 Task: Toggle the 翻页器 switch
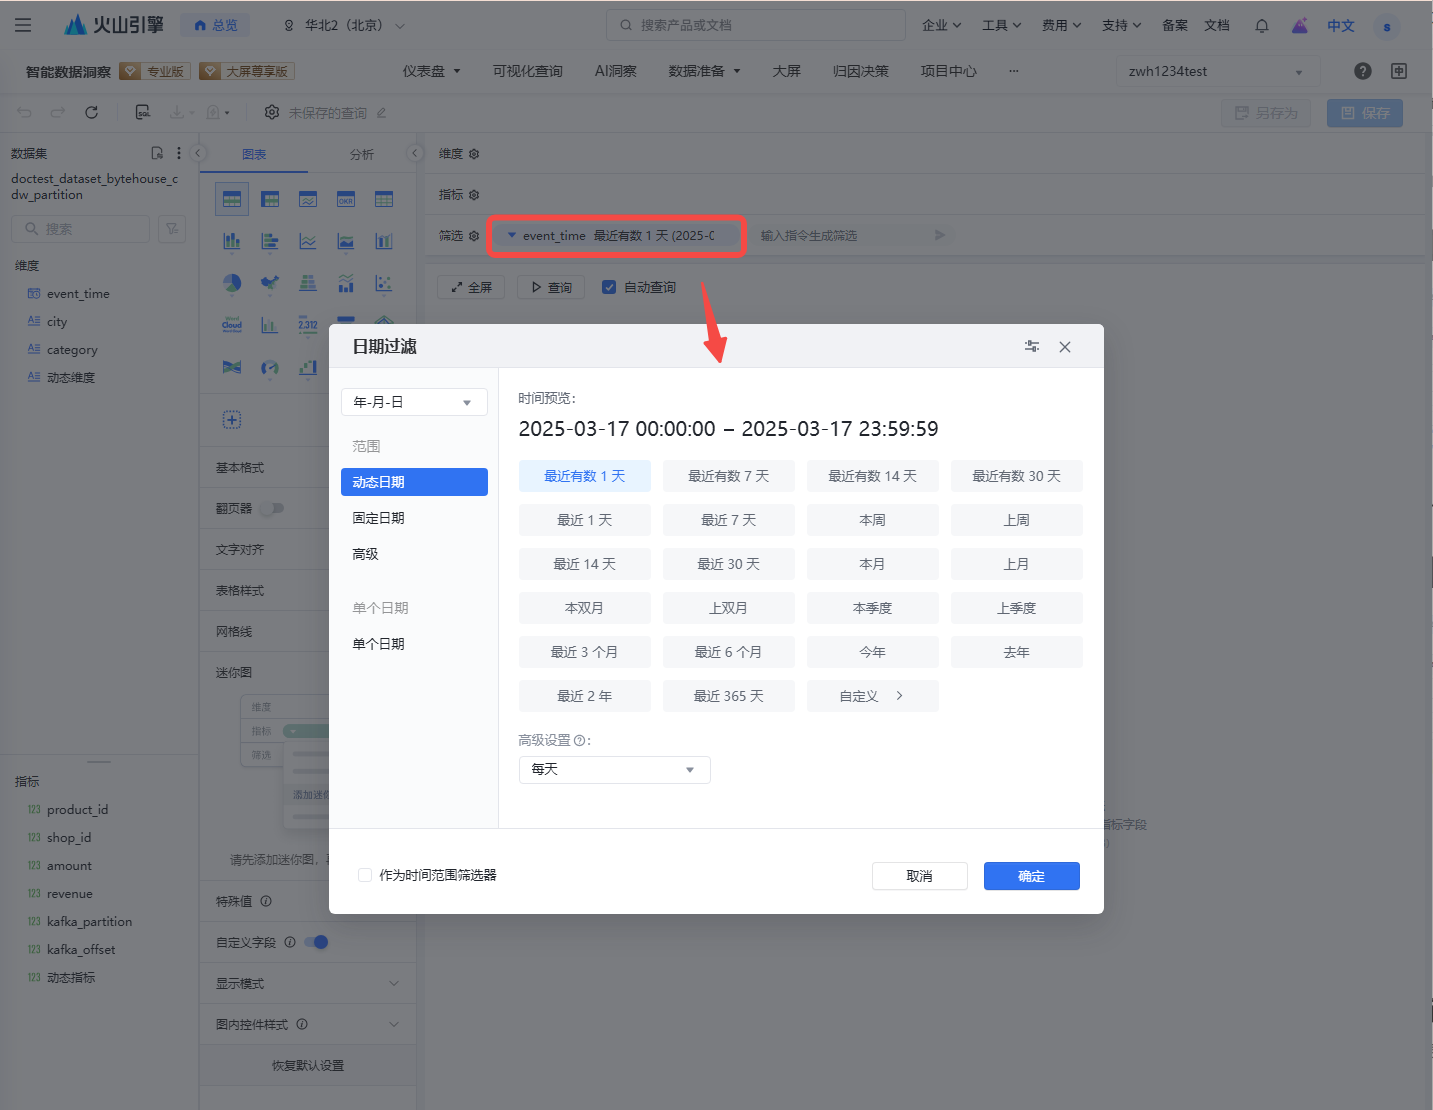pyautogui.click(x=272, y=508)
